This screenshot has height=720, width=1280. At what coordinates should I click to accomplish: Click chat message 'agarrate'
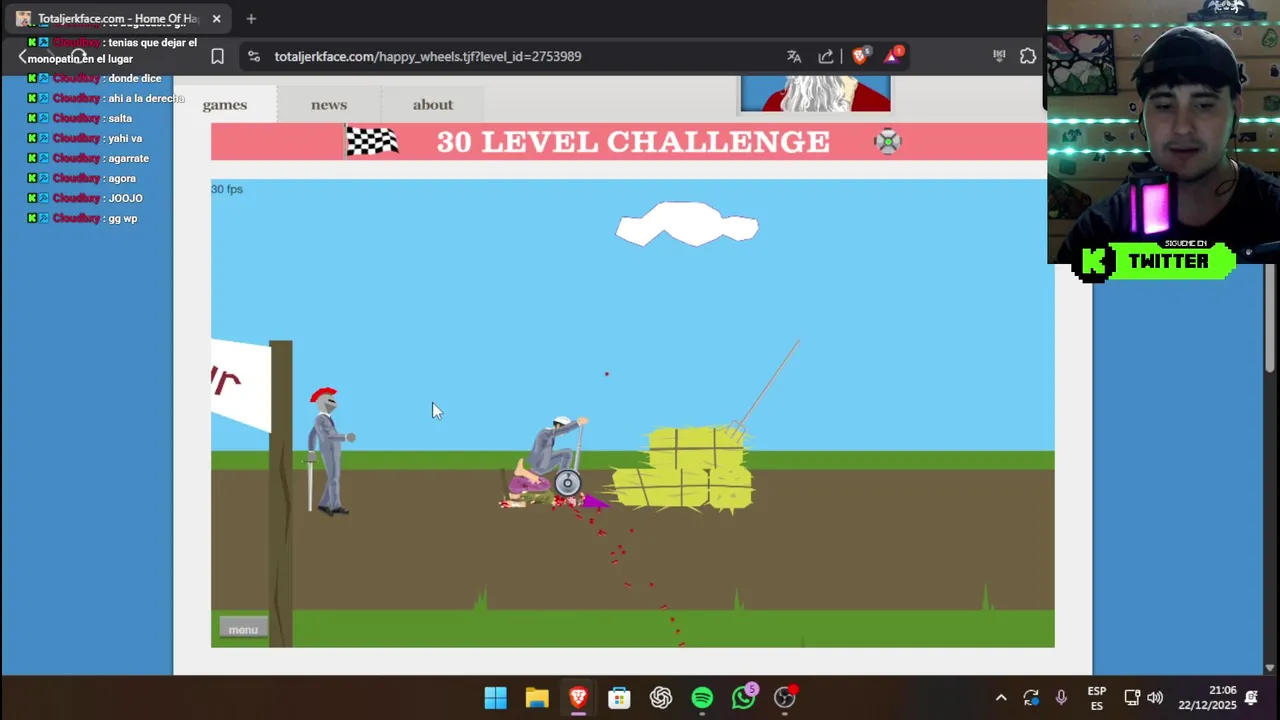click(x=128, y=158)
